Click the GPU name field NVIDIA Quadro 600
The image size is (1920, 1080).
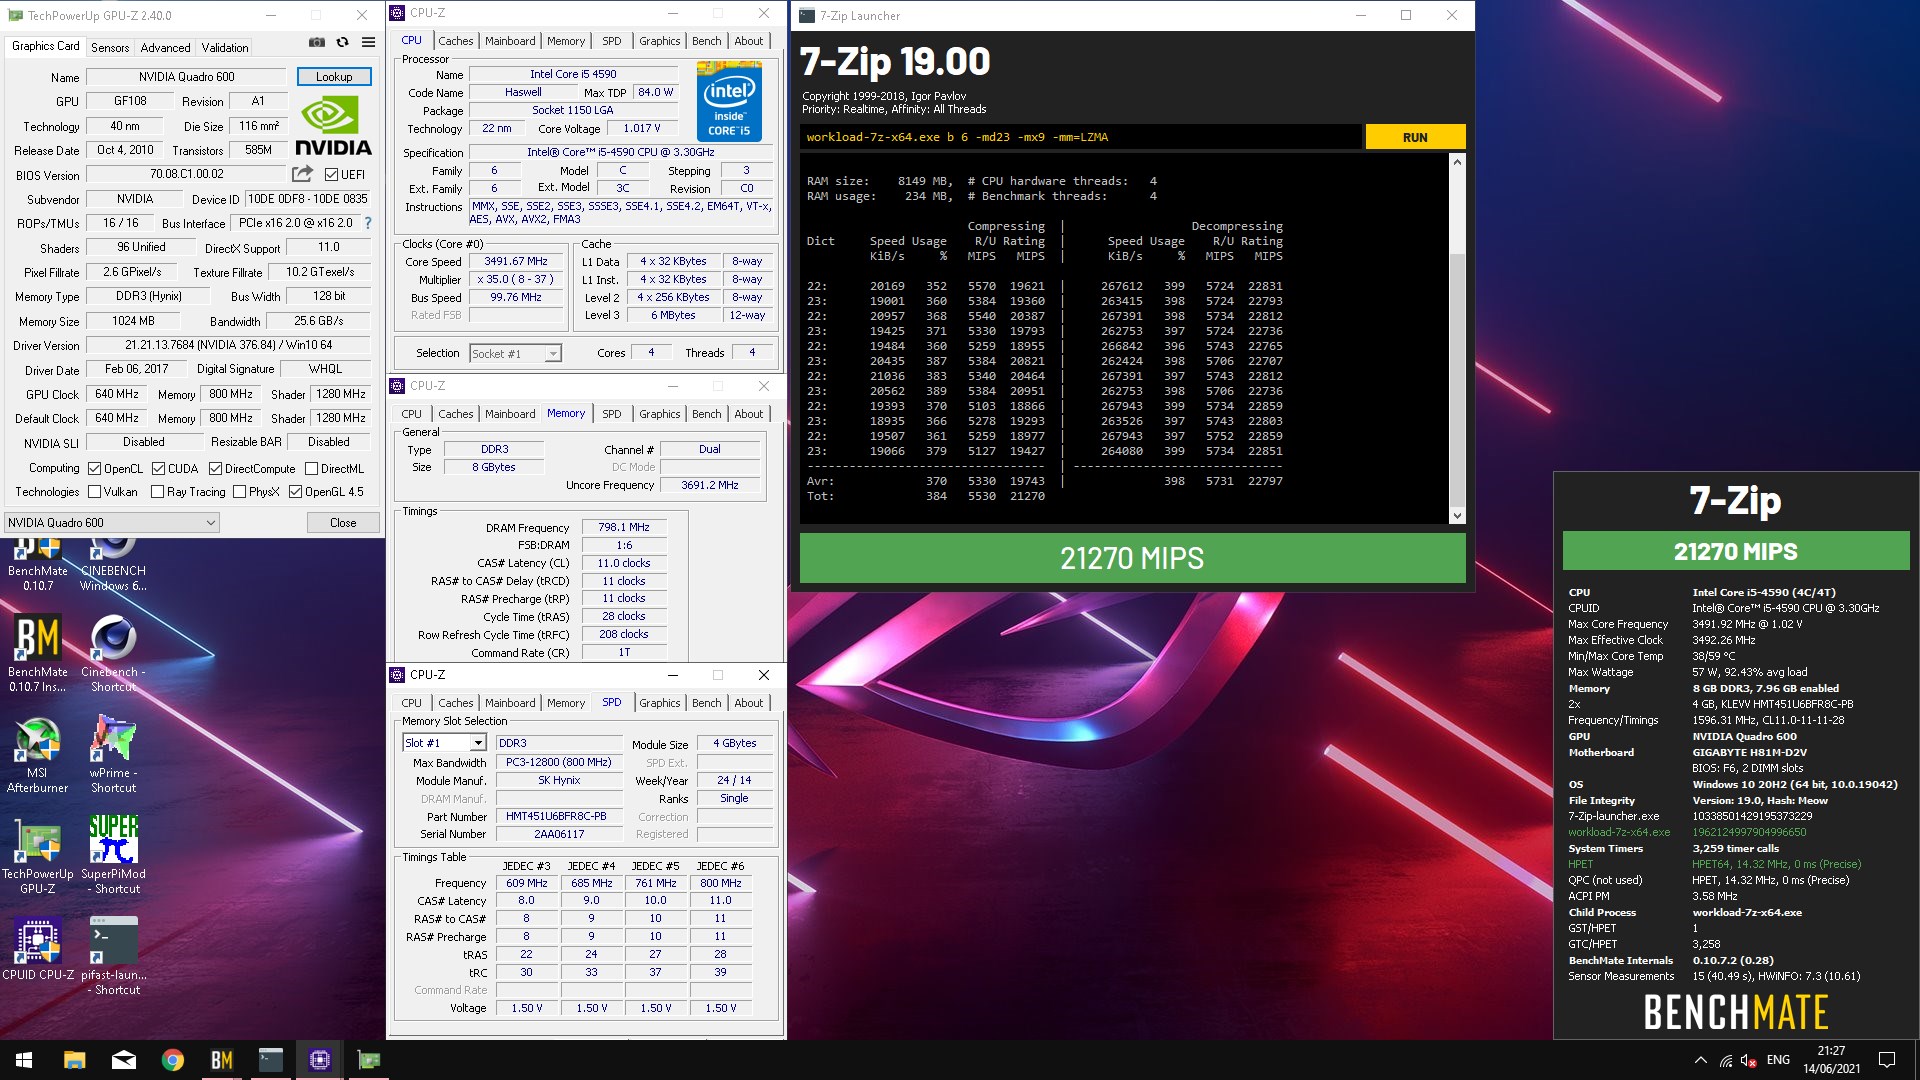click(187, 77)
